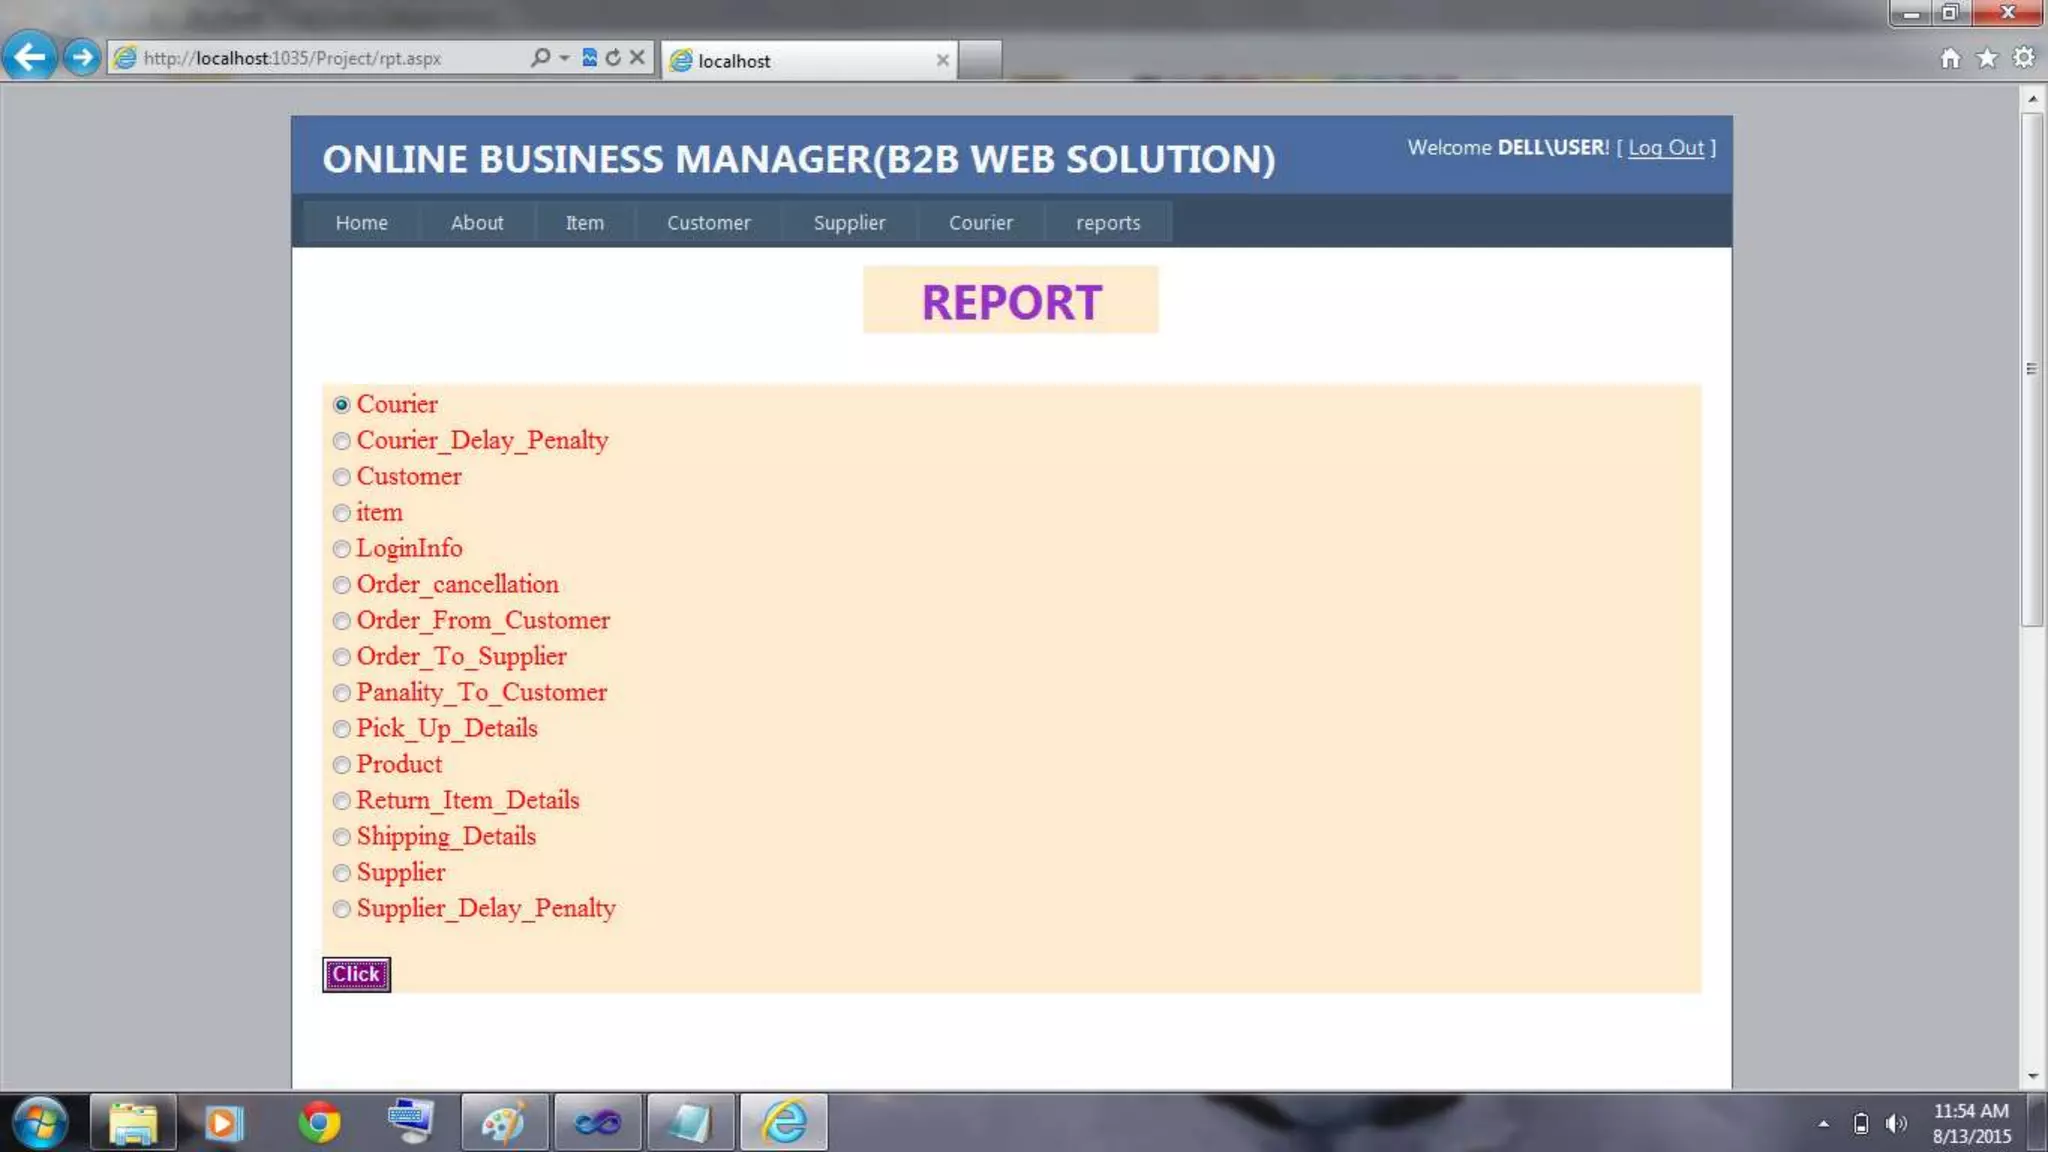Choose the Supplier_Delay_Penalty report option

click(342, 909)
